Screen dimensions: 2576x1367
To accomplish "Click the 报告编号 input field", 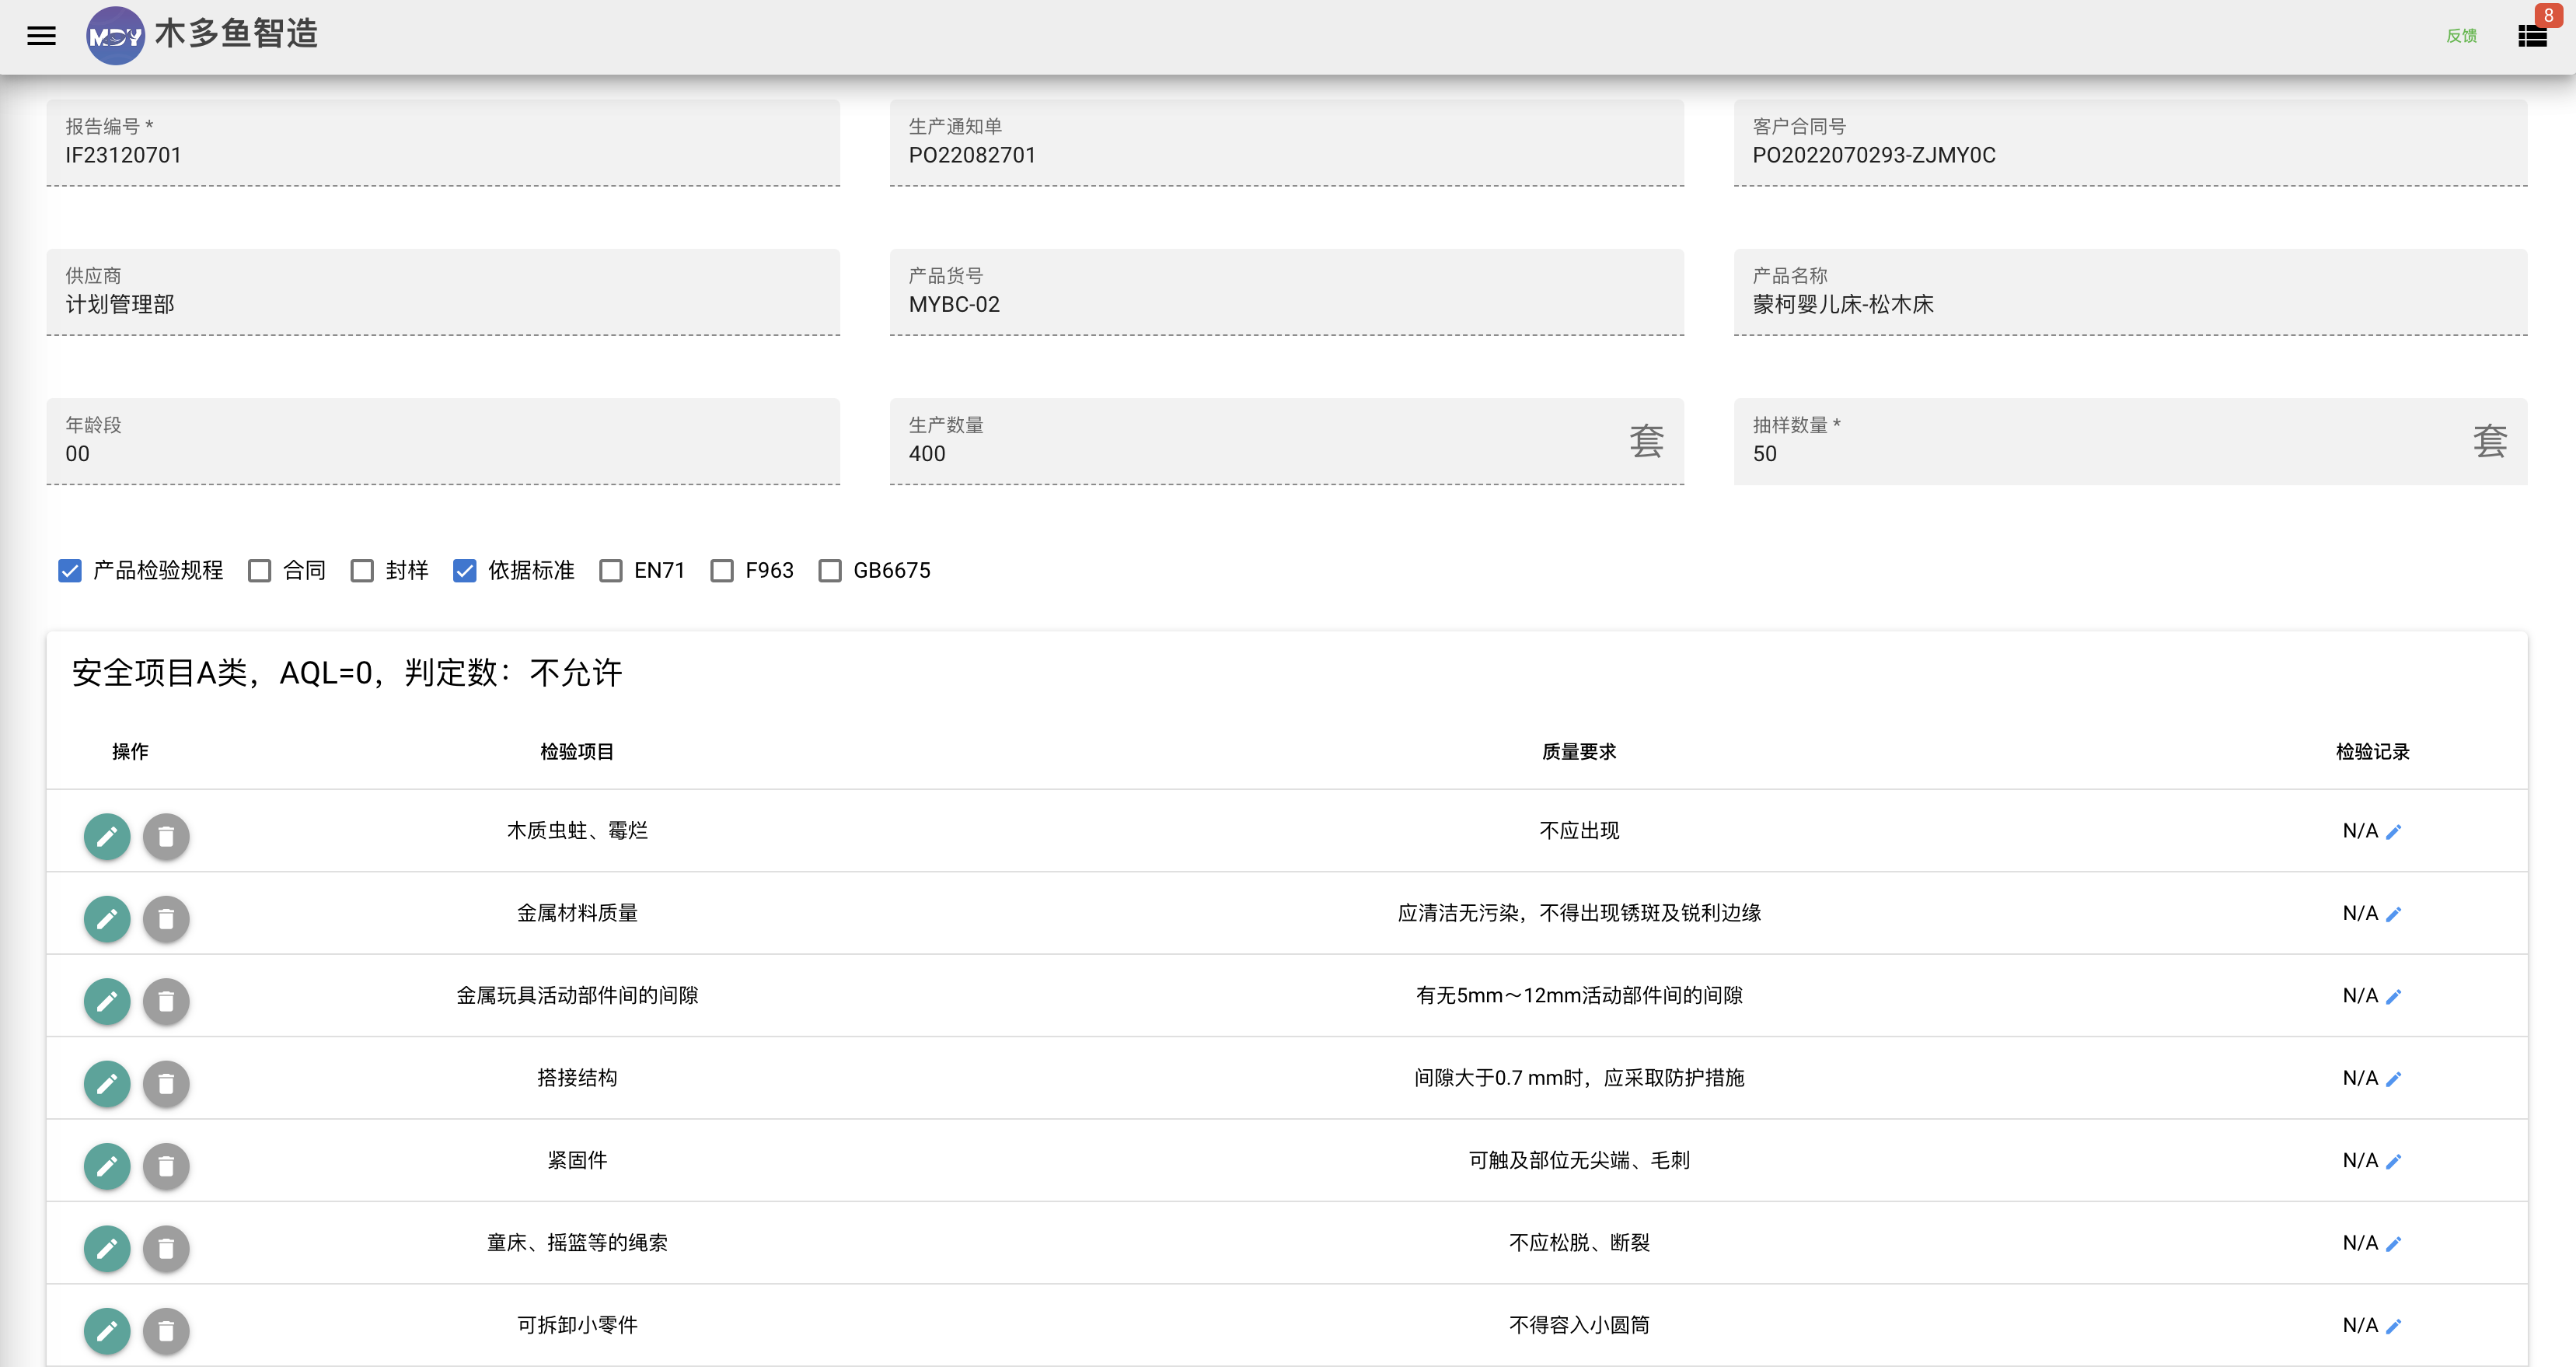I will tap(443, 142).
